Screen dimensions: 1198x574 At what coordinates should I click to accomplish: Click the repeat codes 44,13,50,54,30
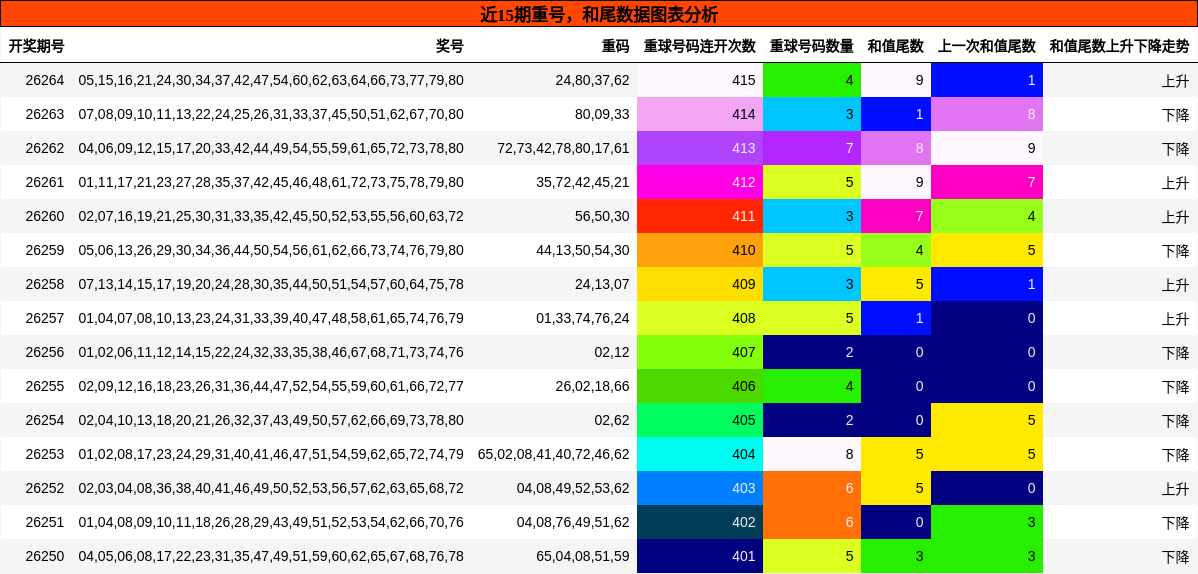(583, 251)
